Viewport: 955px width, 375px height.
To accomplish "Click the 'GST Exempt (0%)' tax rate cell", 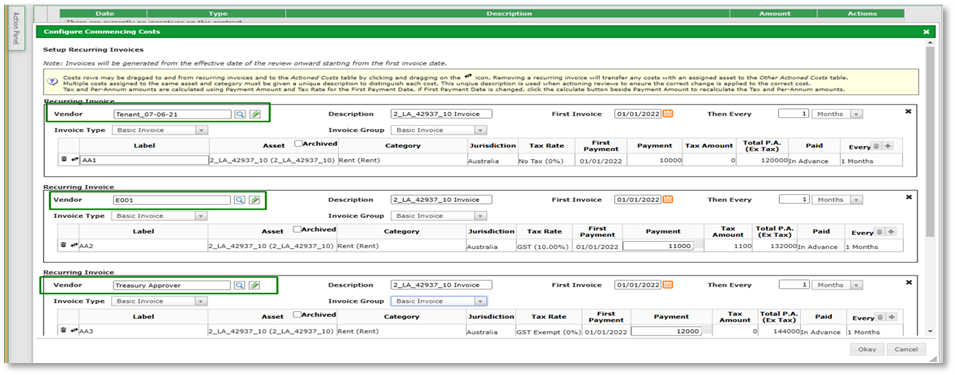I will (x=550, y=332).
